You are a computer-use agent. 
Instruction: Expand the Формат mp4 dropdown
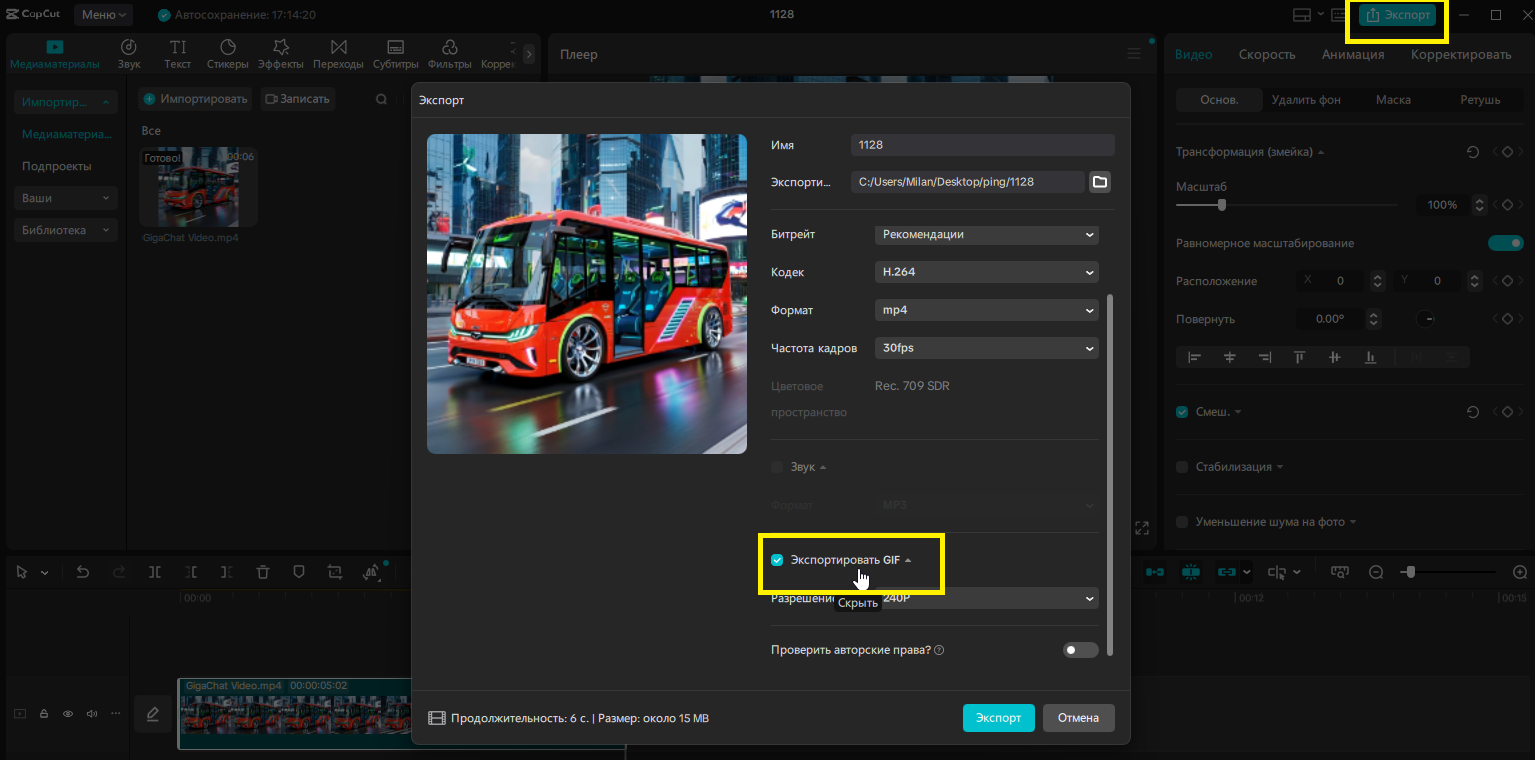coord(986,310)
